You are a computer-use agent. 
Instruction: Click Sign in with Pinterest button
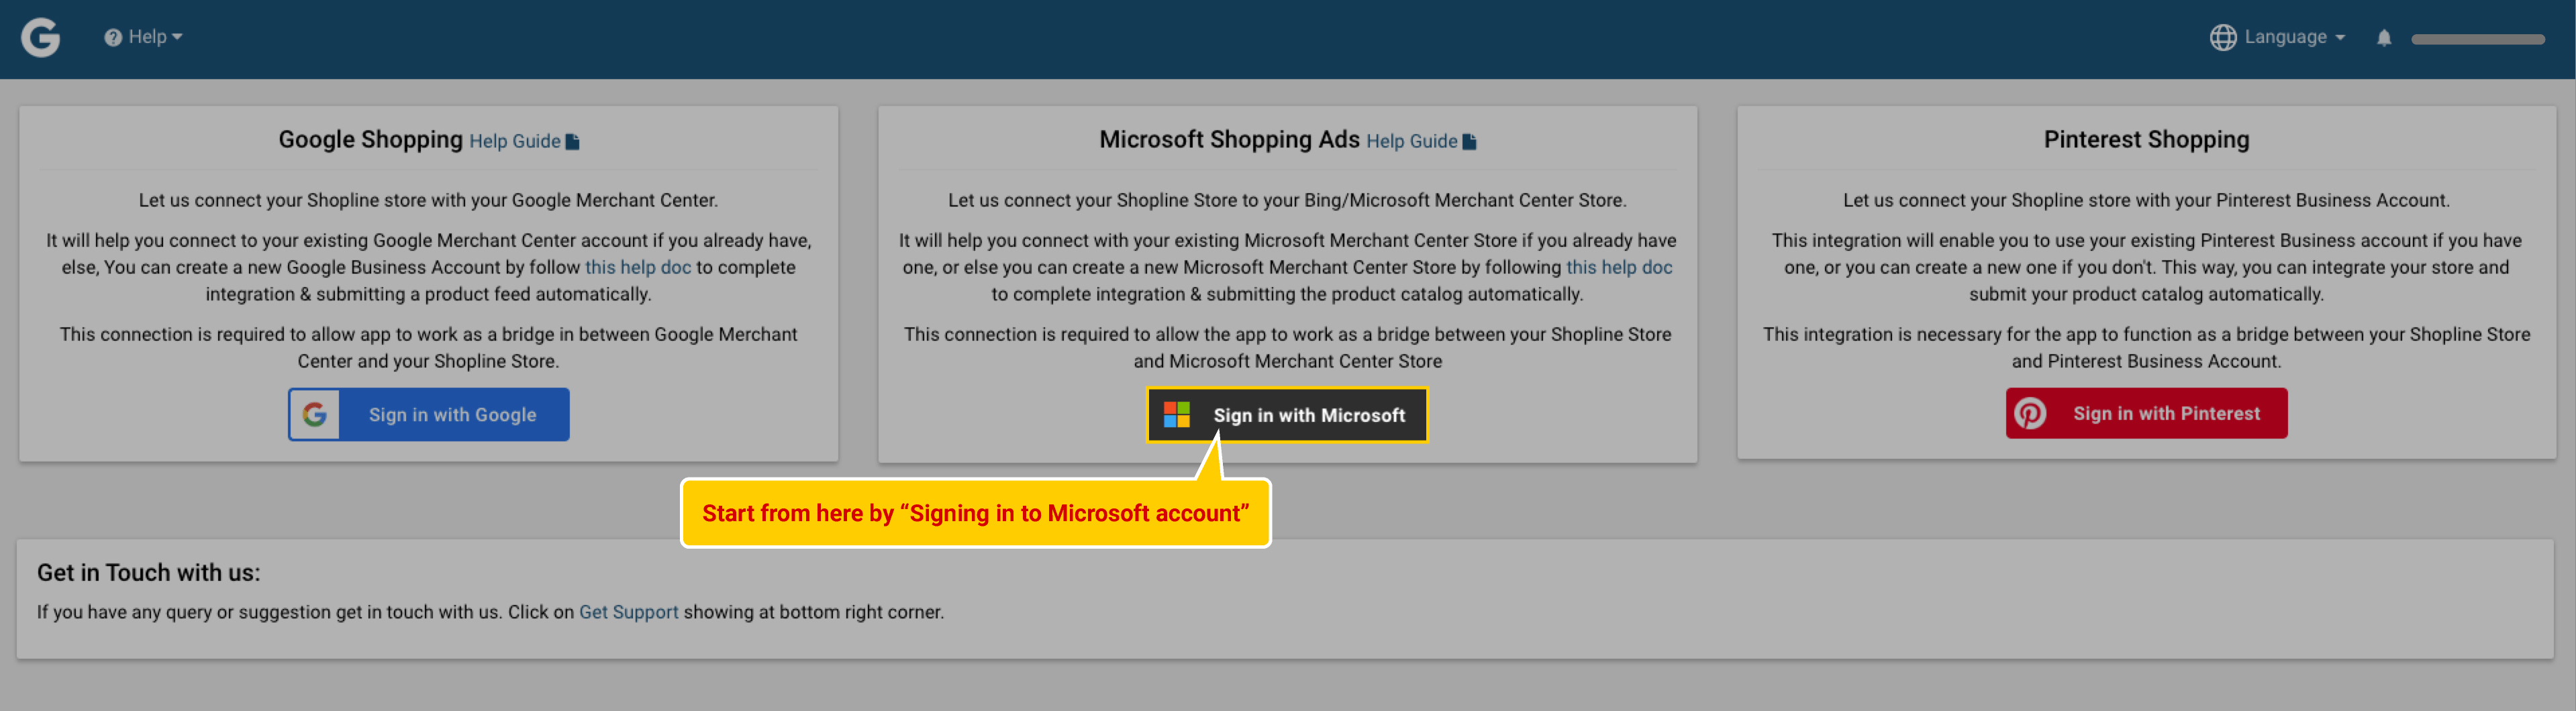[2146, 413]
